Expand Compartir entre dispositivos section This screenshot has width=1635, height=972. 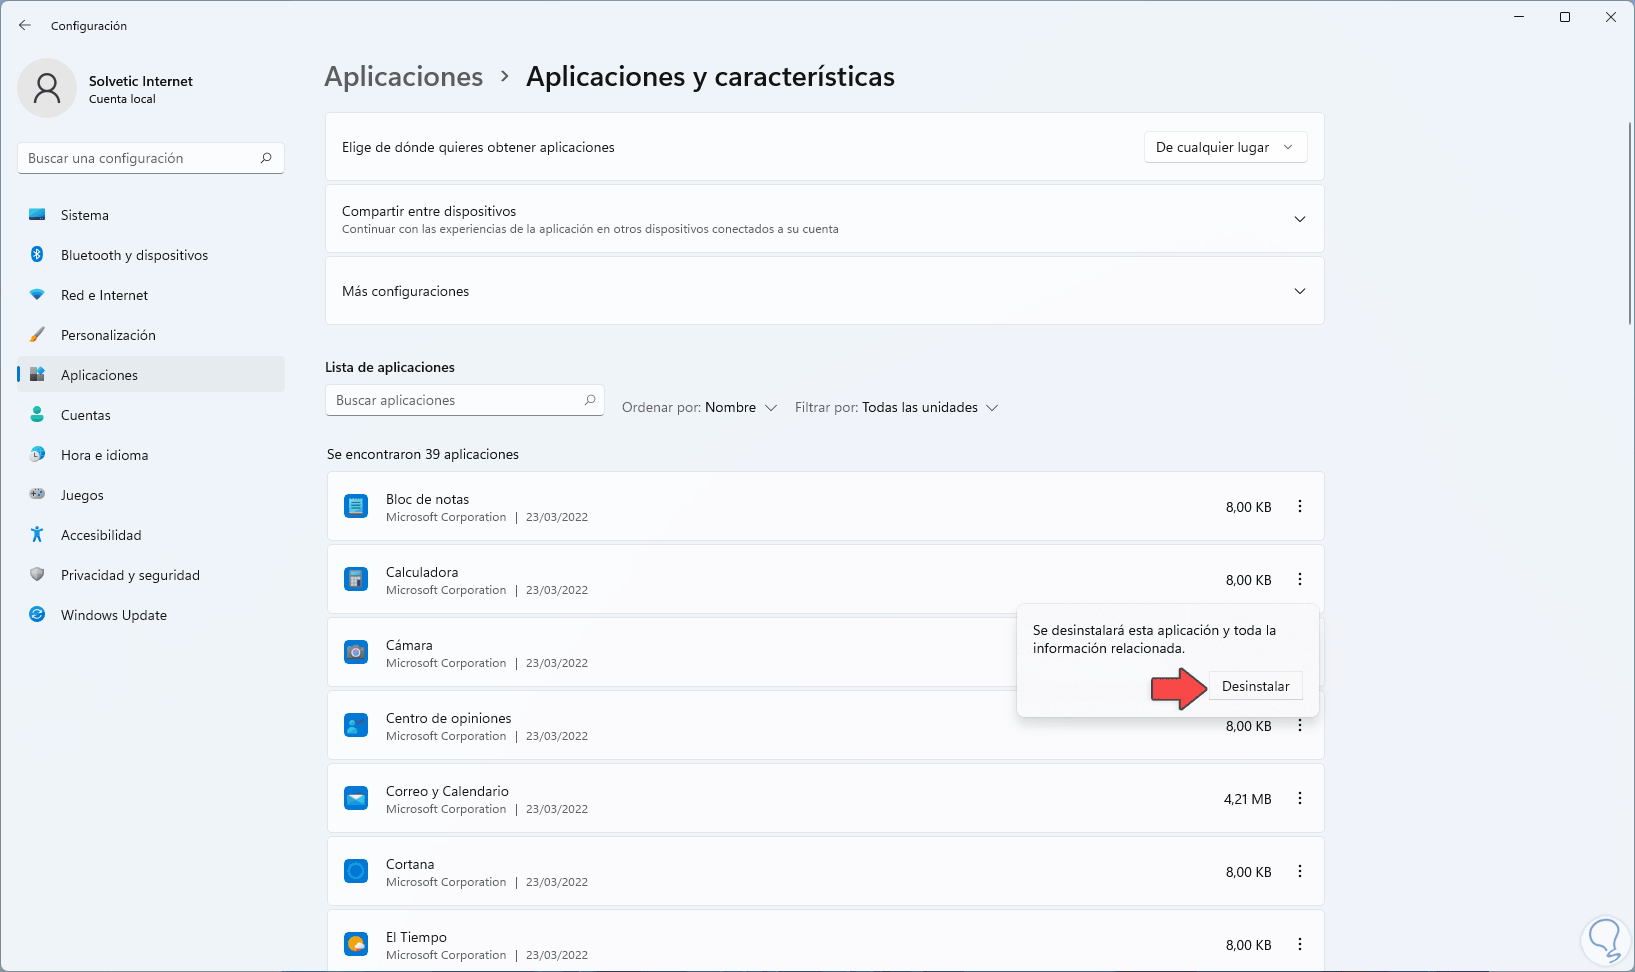1300,219
